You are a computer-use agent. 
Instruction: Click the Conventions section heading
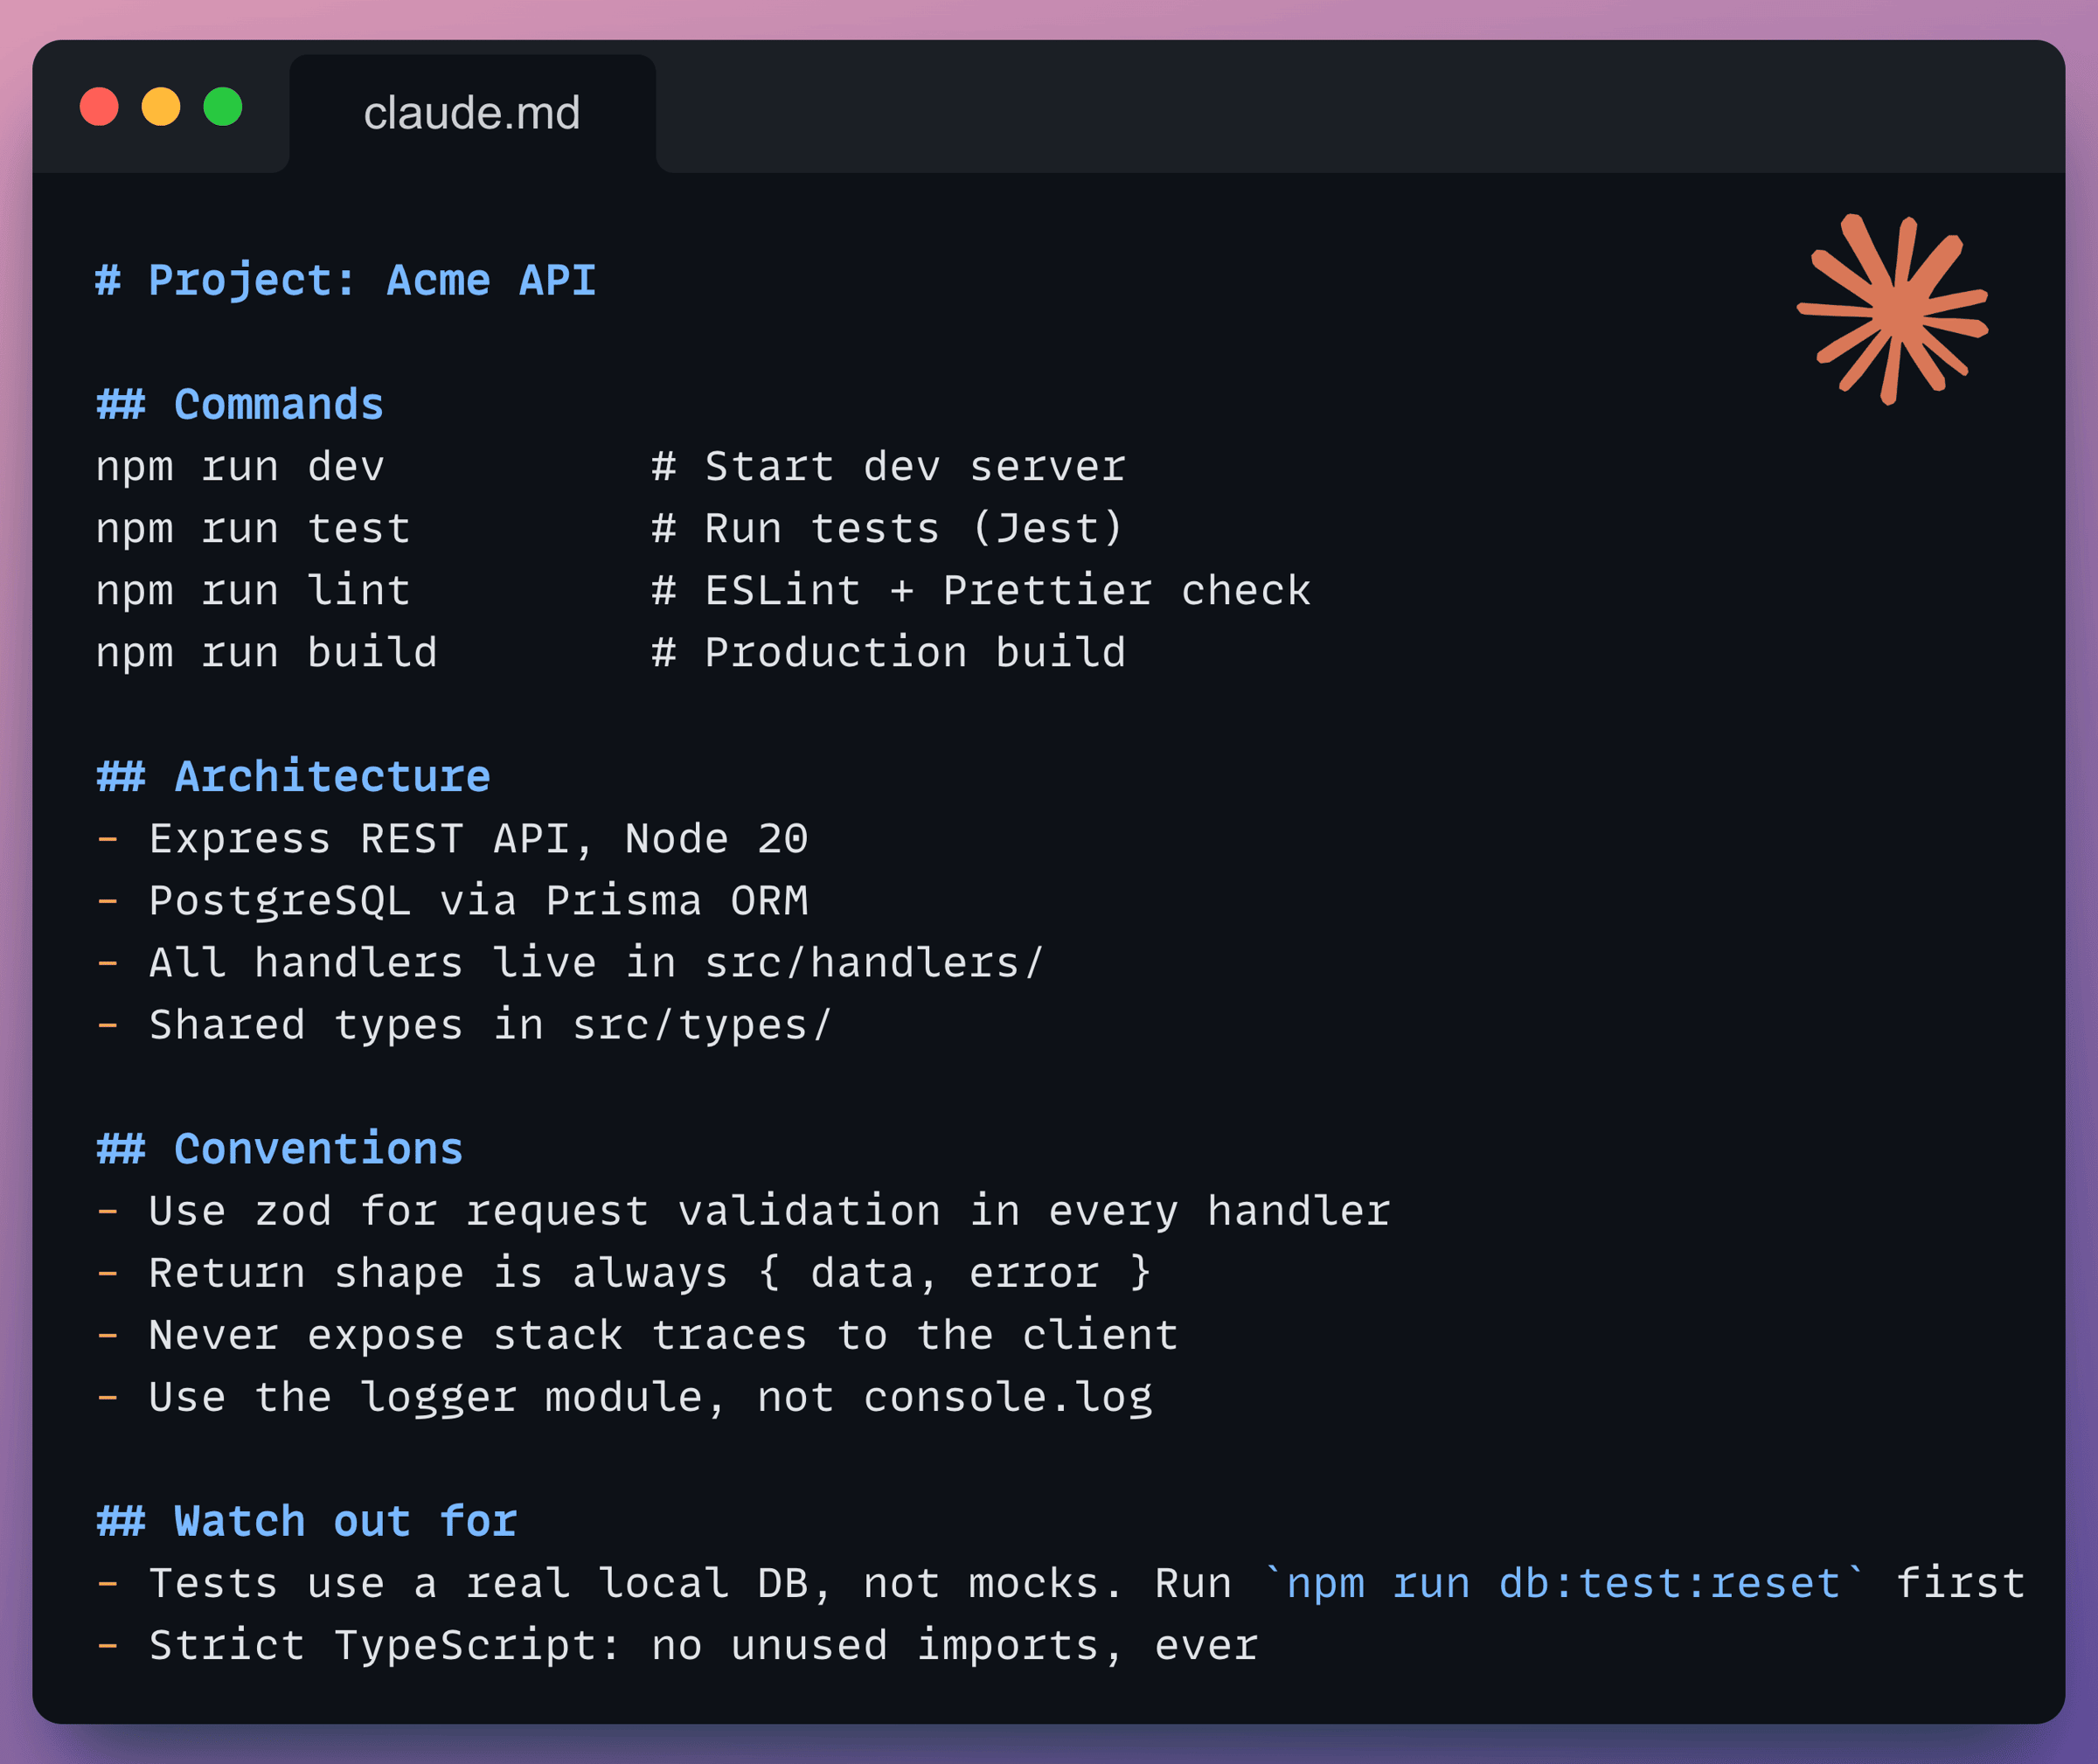pos(280,1149)
